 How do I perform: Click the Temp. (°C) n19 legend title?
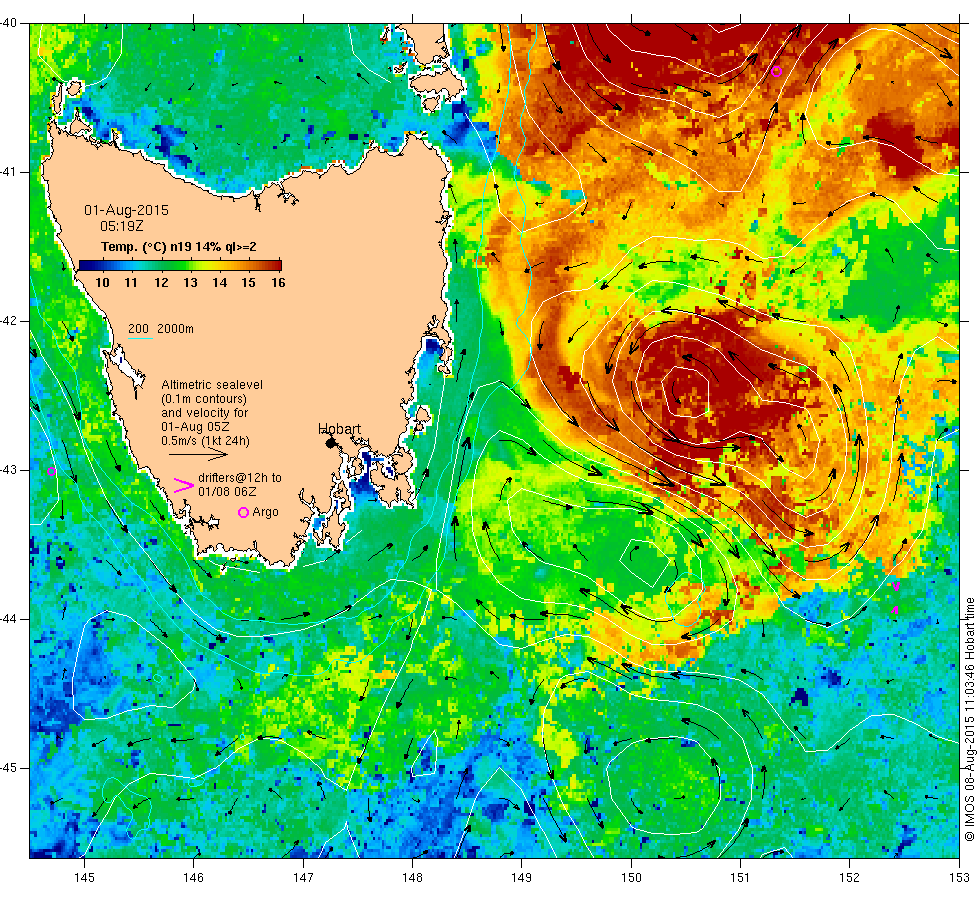(179, 247)
